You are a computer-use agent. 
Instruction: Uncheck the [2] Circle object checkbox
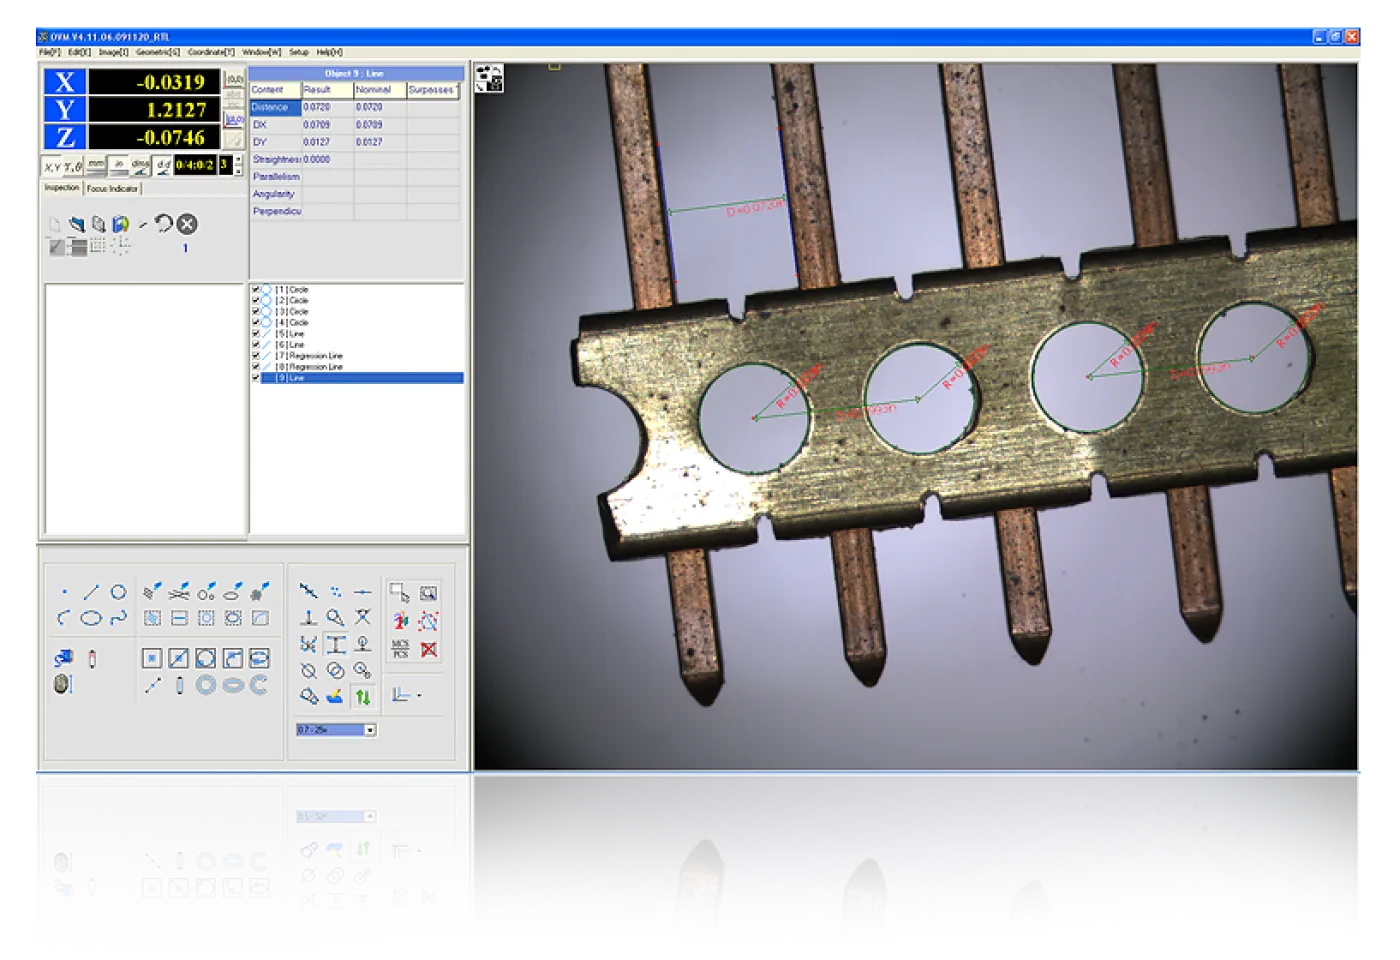pos(256,300)
